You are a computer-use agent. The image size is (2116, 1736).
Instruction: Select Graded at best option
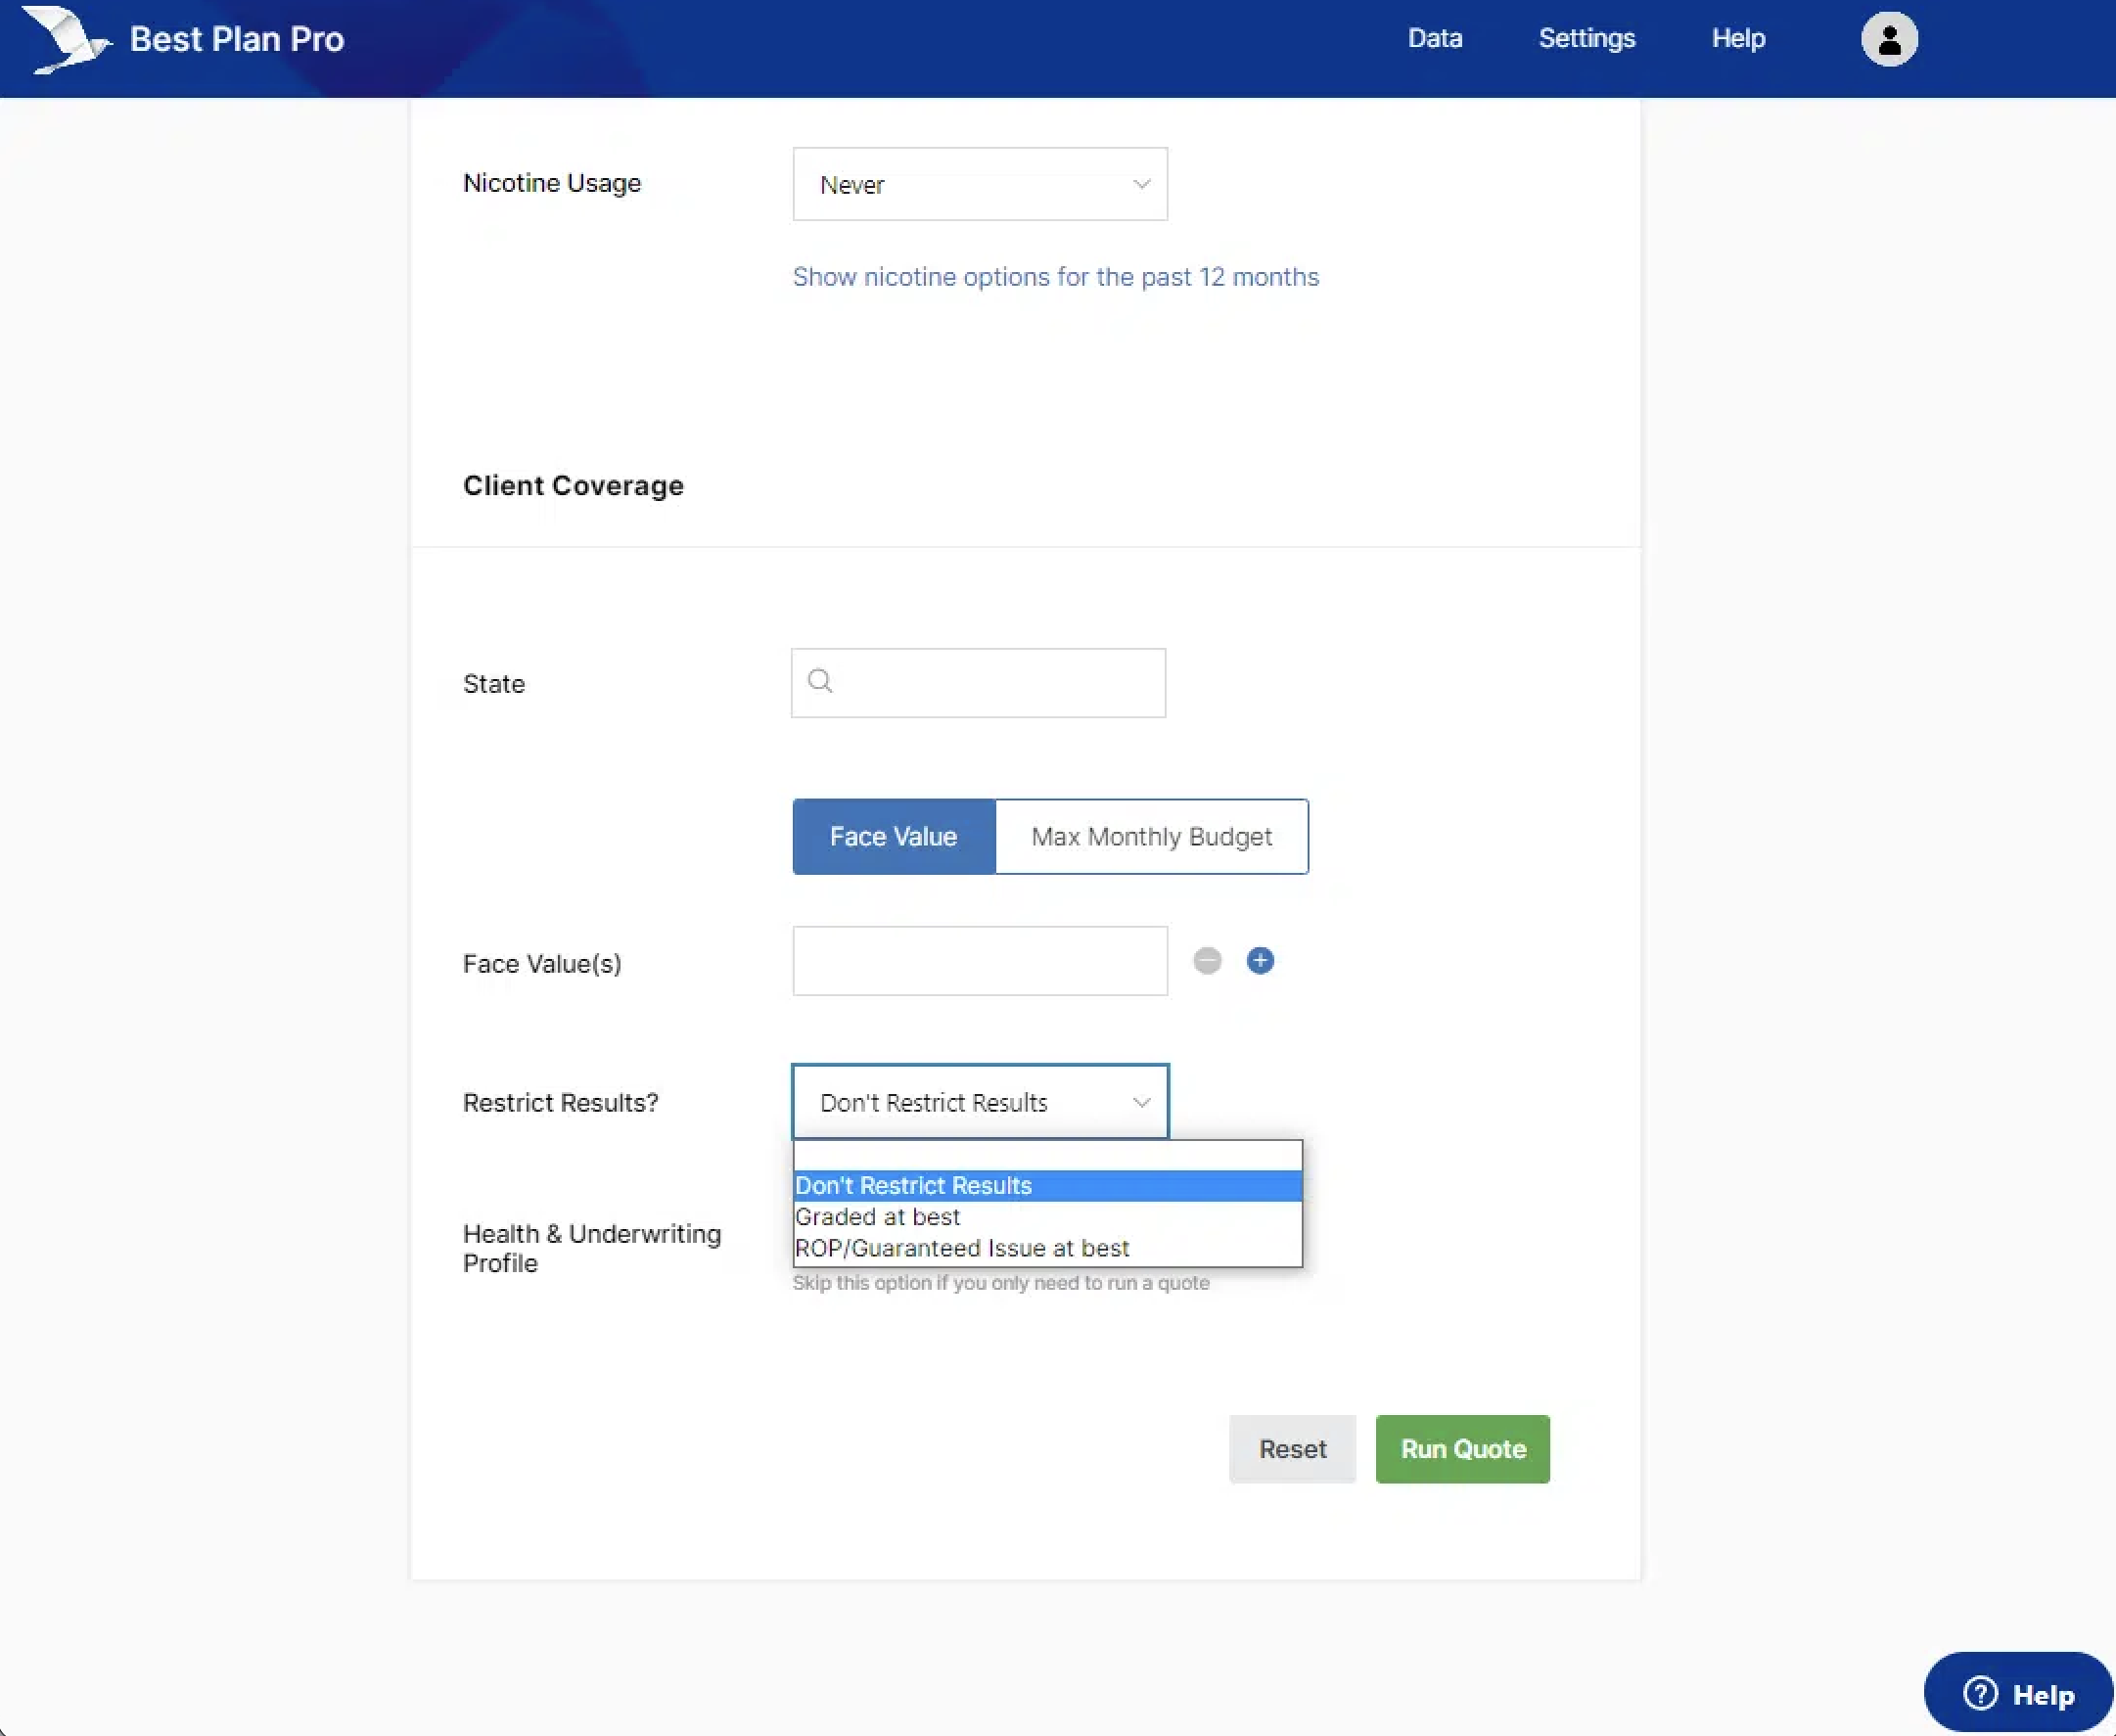(877, 1217)
